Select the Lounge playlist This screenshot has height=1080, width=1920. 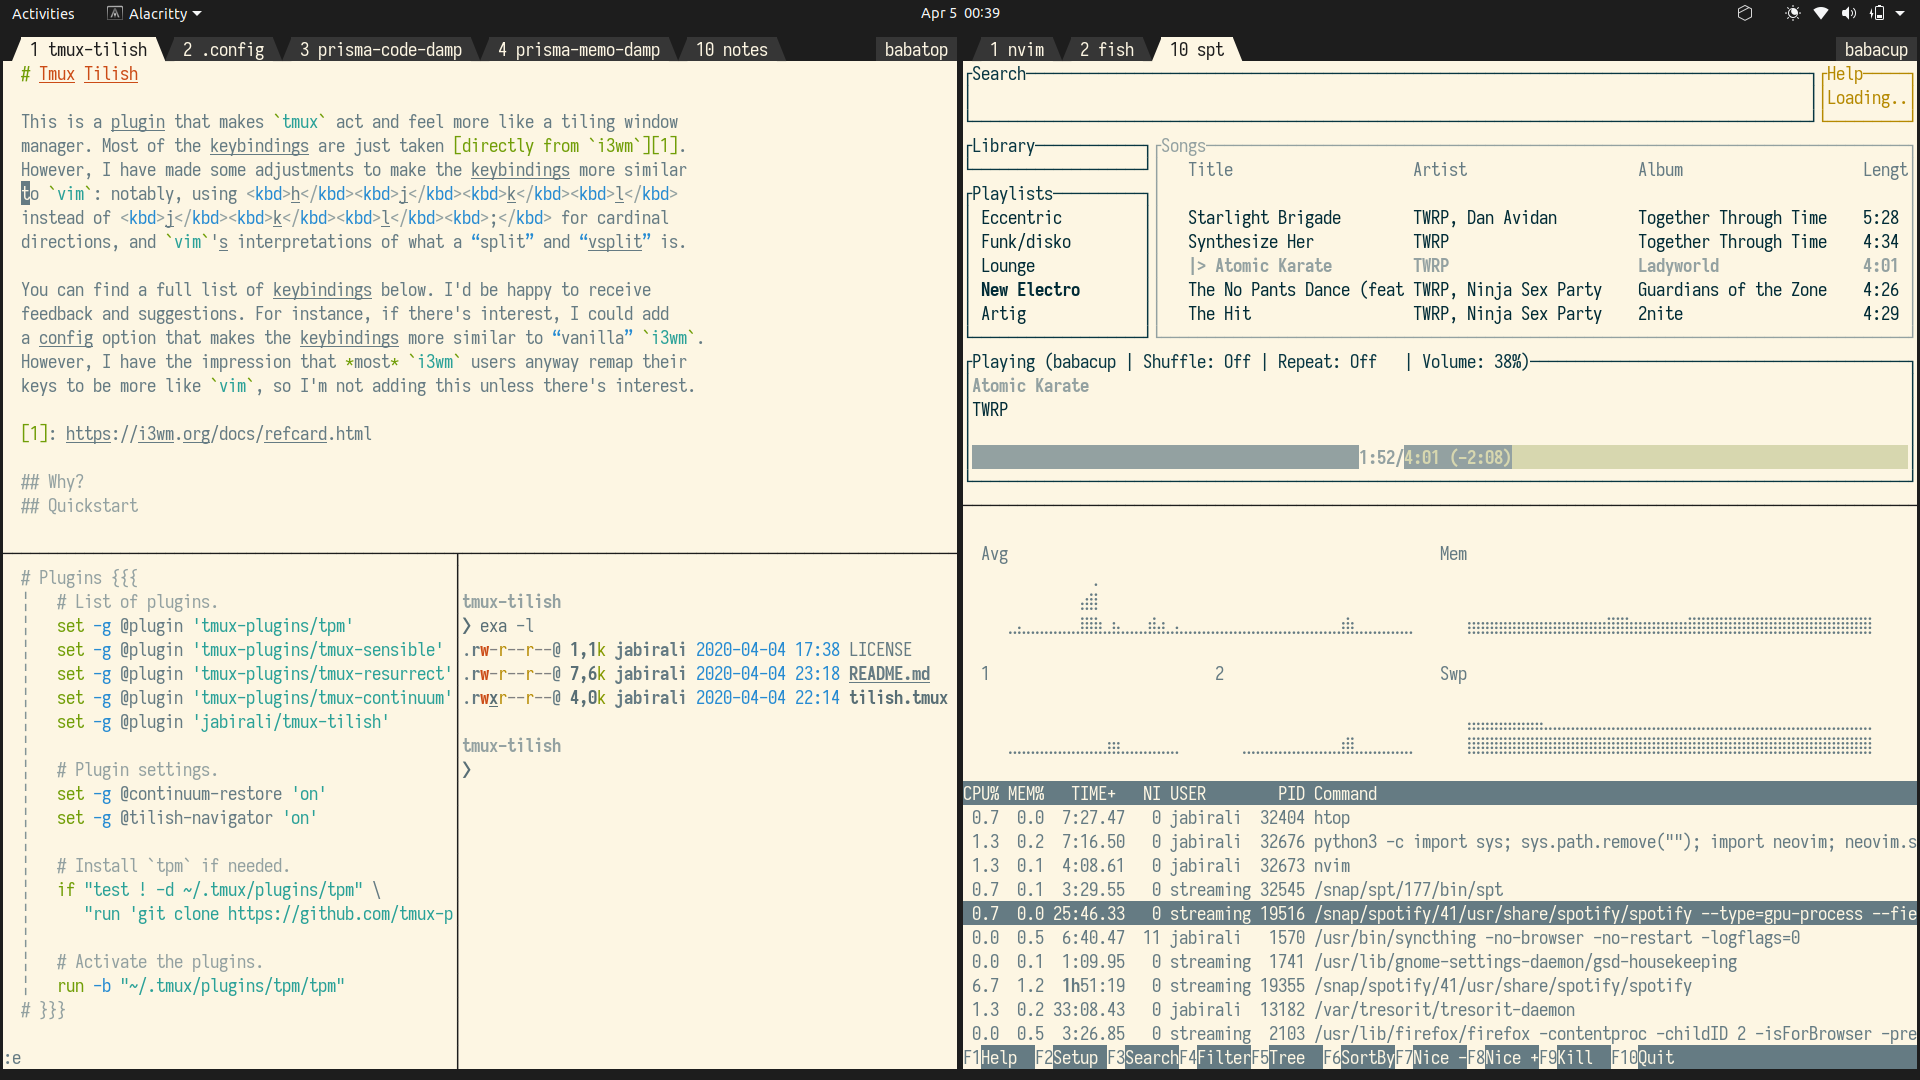coord(1007,266)
